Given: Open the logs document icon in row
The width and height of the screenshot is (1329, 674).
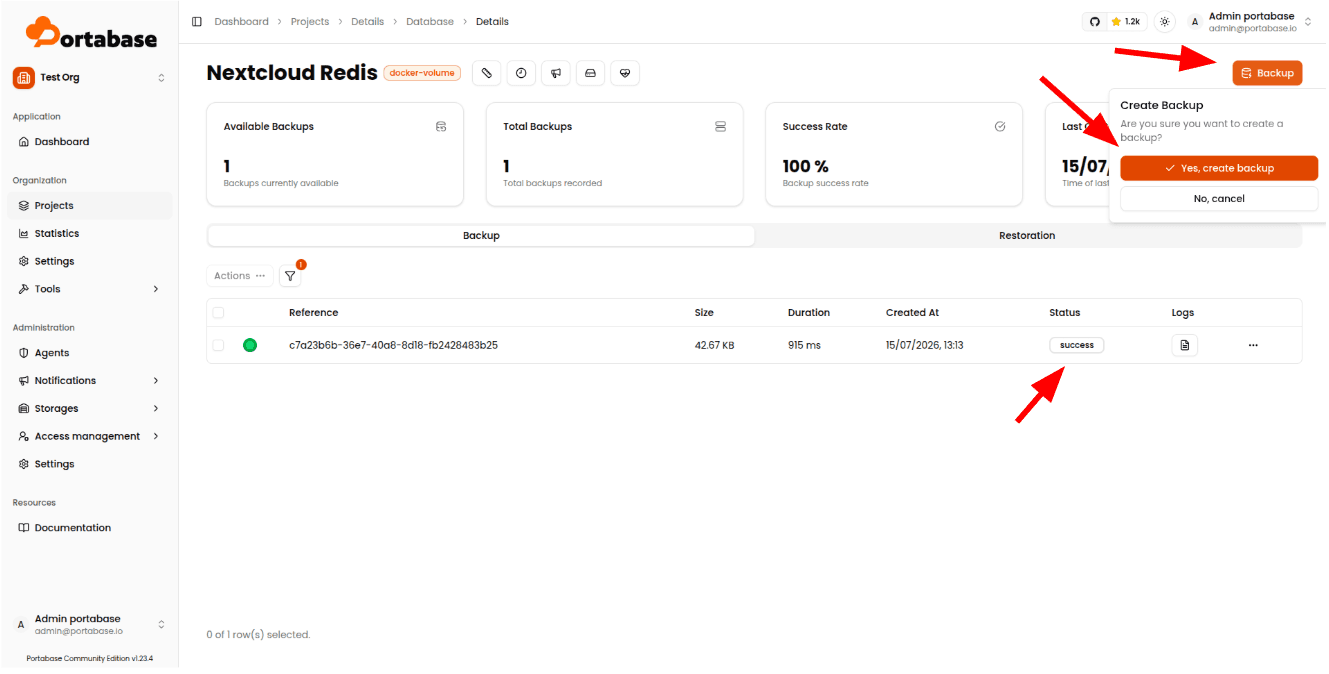Looking at the screenshot, I should pyautogui.click(x=1185, y=345).
